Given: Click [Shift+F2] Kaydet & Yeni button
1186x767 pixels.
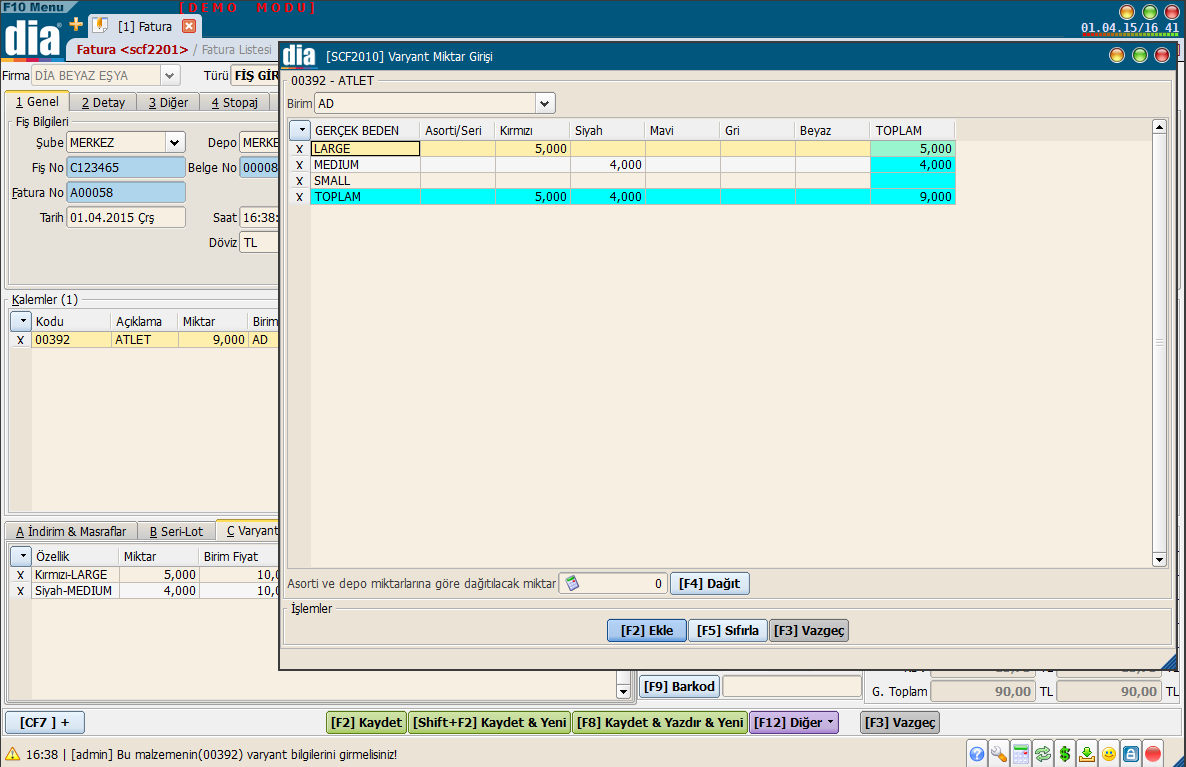Looking at the screenshot, I should (489, 722).
